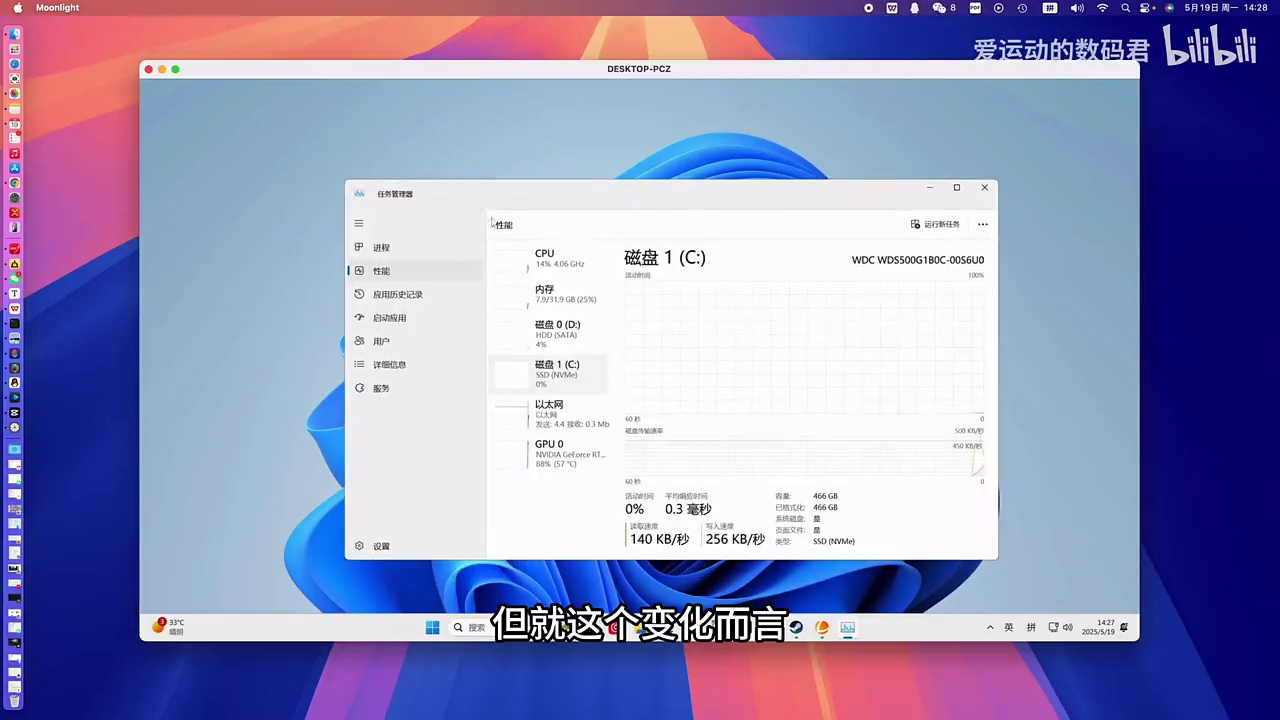
Task: Select 磁盘 0 (D:) HDD entry
Action: (x=548, y=334)
